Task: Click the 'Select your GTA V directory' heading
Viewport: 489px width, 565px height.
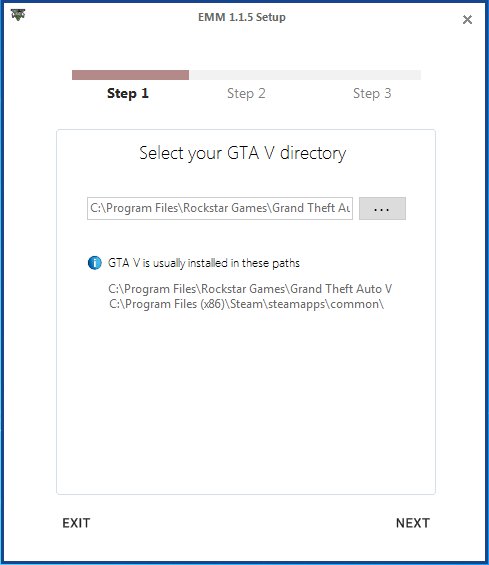Action: point(243,154)
